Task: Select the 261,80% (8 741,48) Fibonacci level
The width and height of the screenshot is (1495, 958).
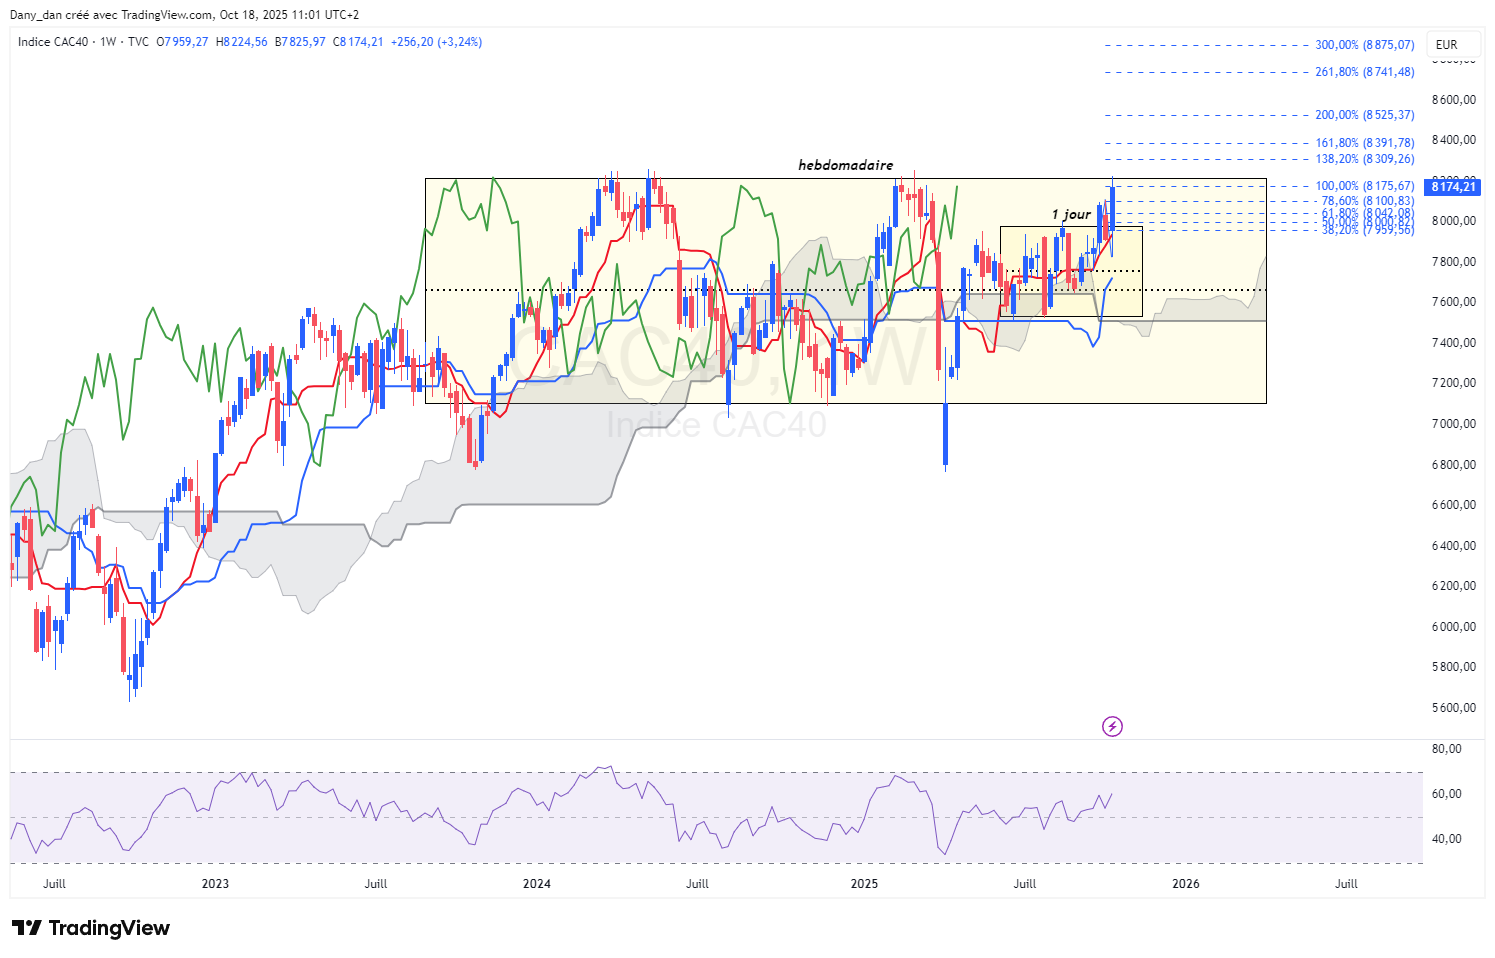Action: pyautogui.click(x=1365, y=72)
